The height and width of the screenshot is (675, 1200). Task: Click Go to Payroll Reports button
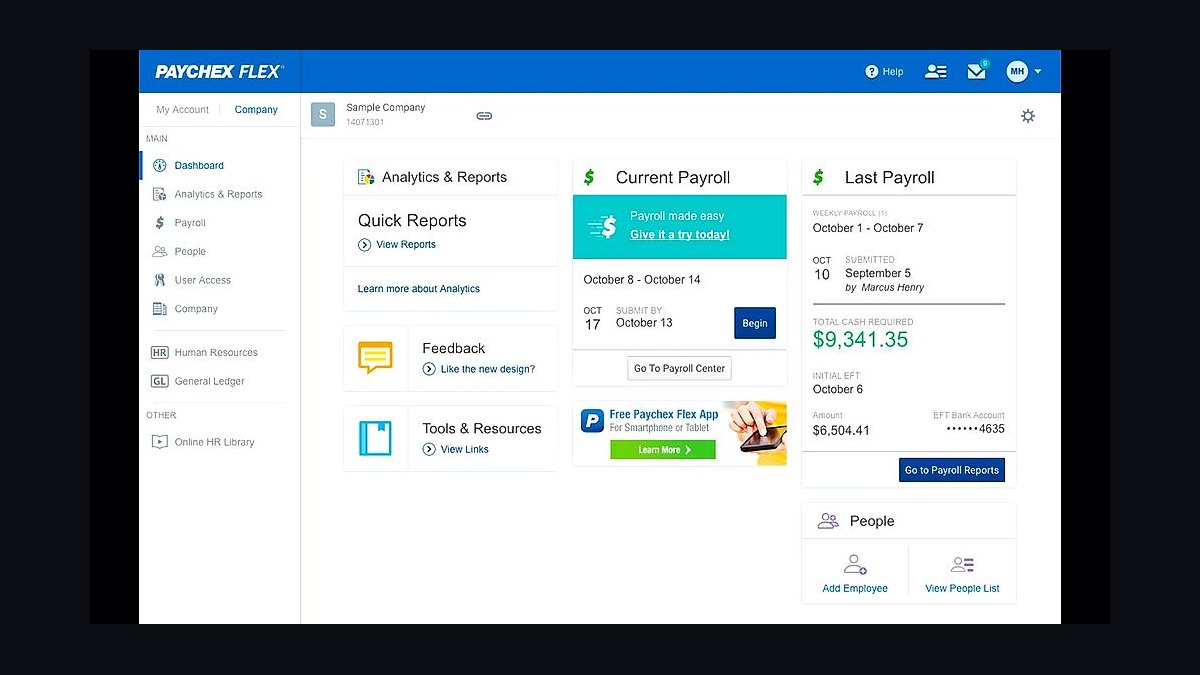point(952,470)
